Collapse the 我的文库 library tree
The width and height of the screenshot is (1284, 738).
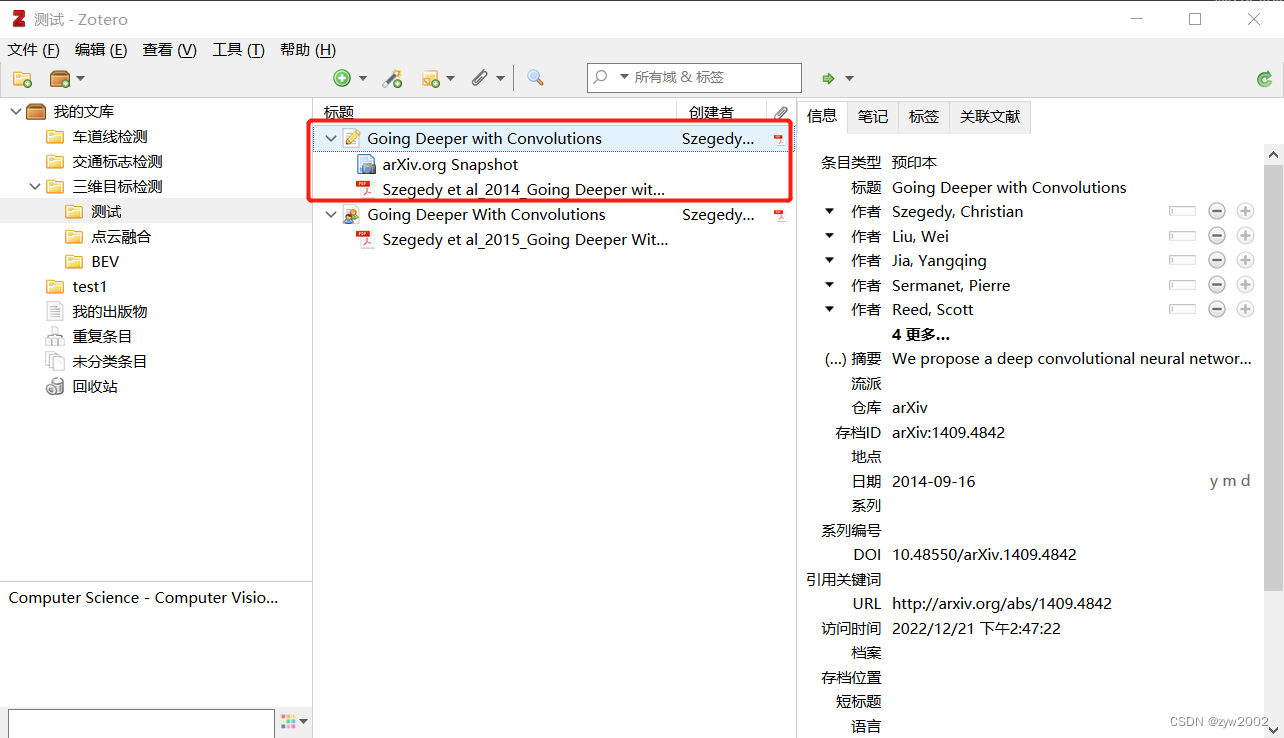(15, 111)
